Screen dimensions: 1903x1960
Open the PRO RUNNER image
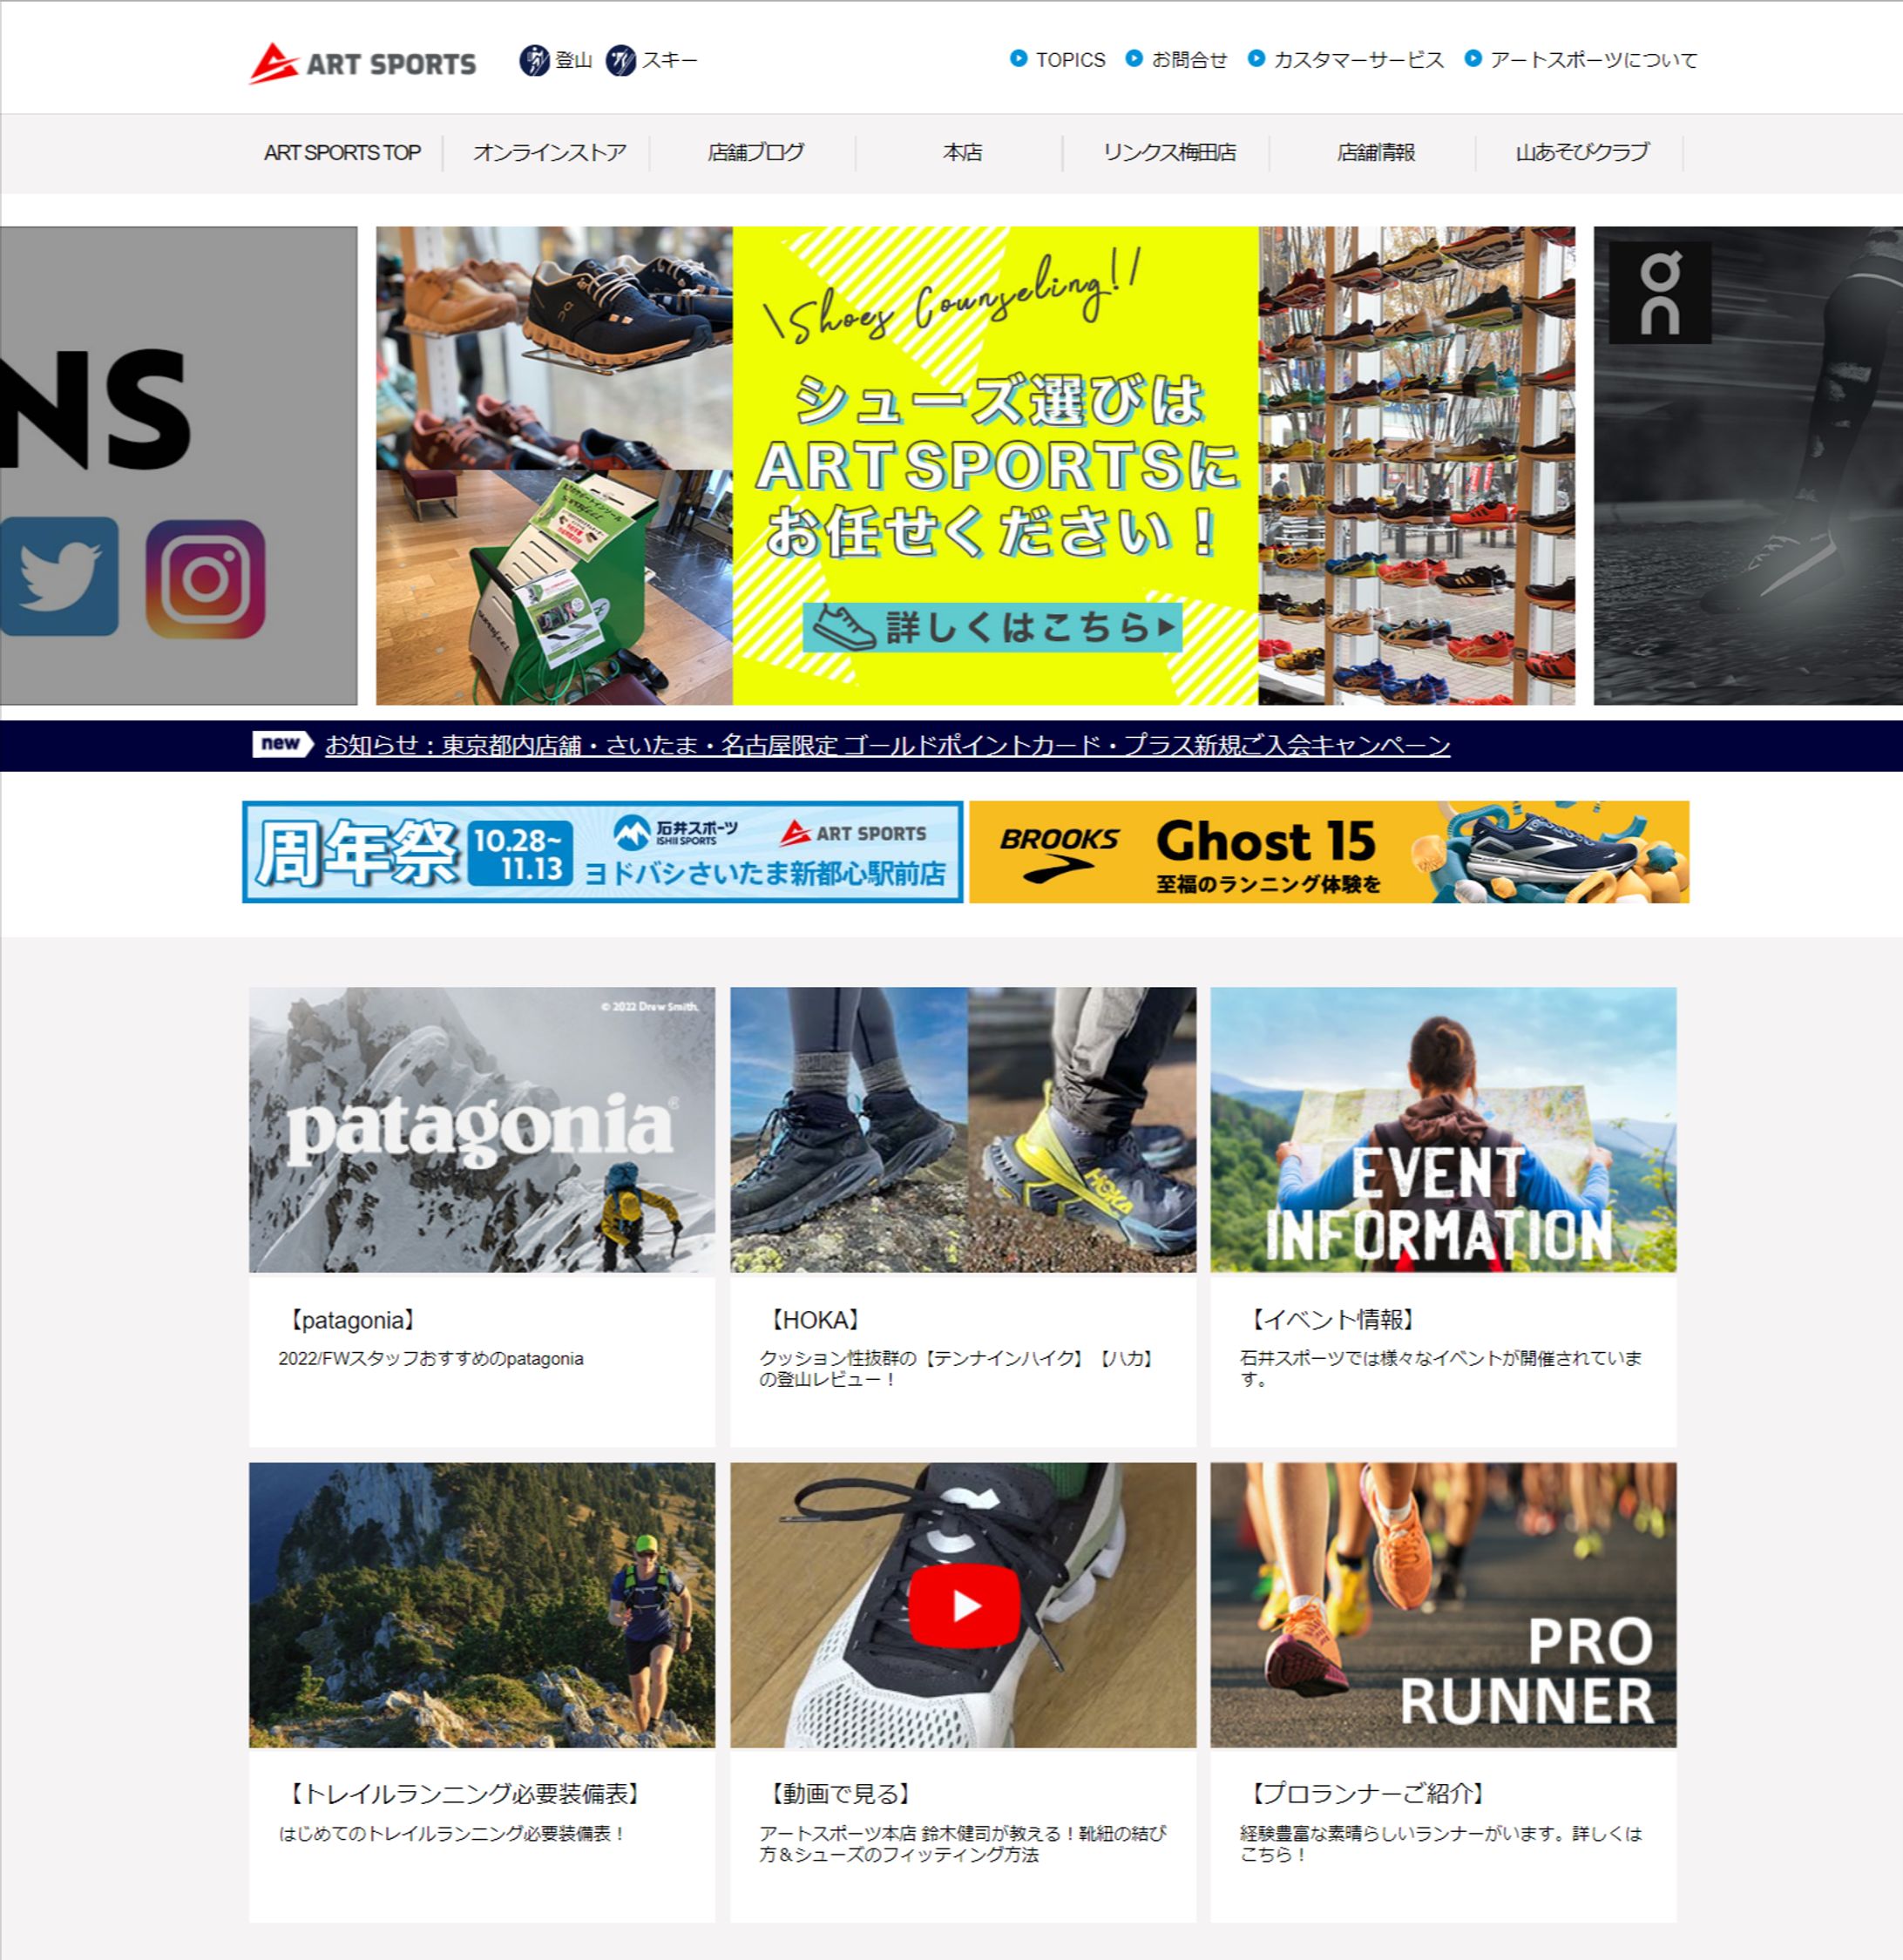(x=1443, y=1605)
